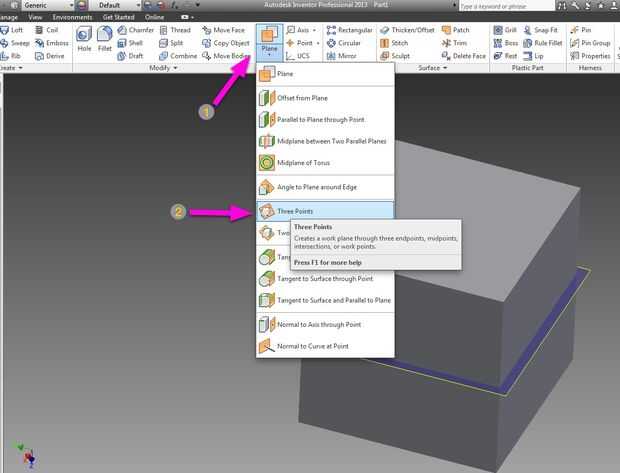Viewport: 620px width, 473px height.
Task: Select the Thicken/Offset tool
Action: point(407,30)
